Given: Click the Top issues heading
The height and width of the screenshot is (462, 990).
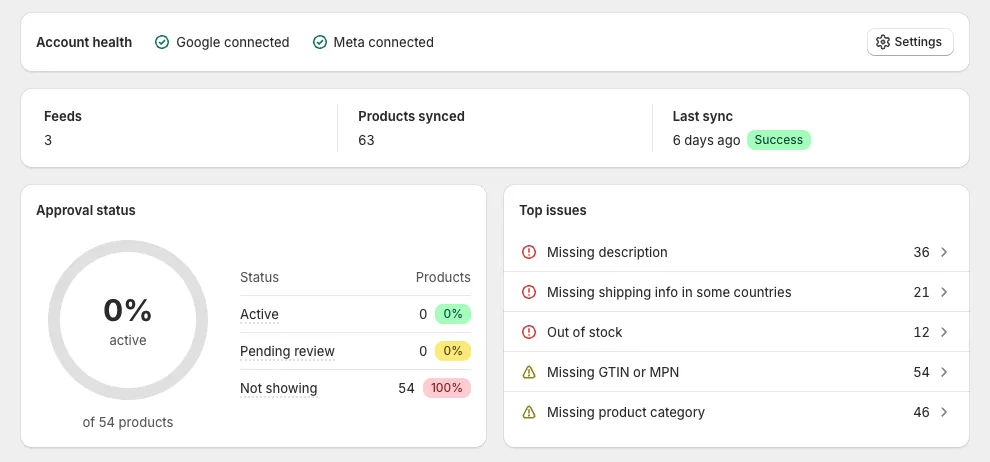Looking at the screenshot, I should pos(552,210).
